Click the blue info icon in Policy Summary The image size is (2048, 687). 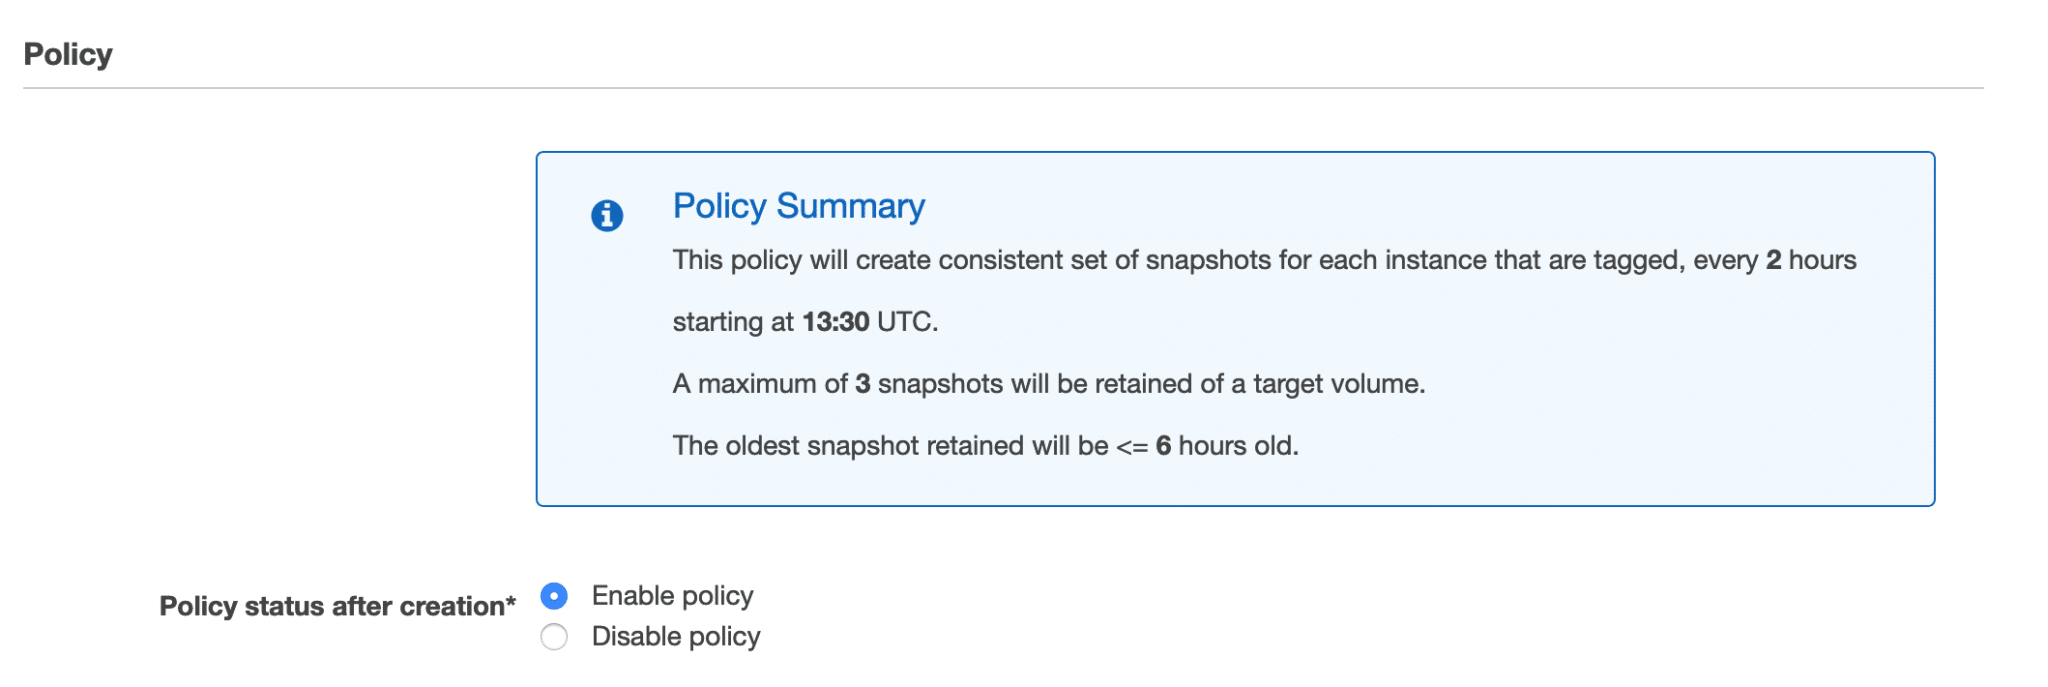click(x=607, y=215)
